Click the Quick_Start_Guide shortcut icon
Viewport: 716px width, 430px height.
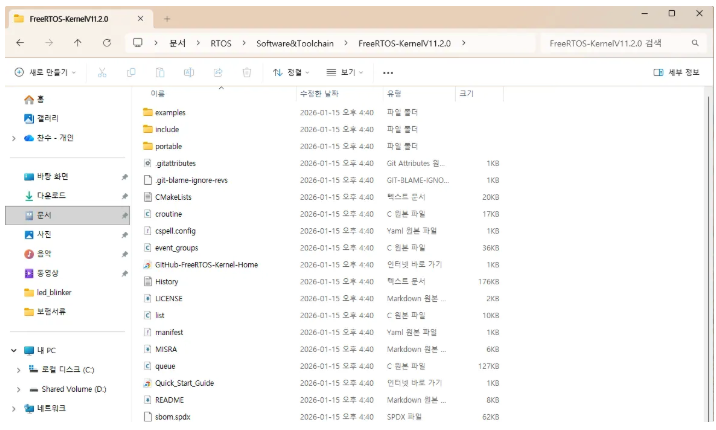click(x=147, y=383)
